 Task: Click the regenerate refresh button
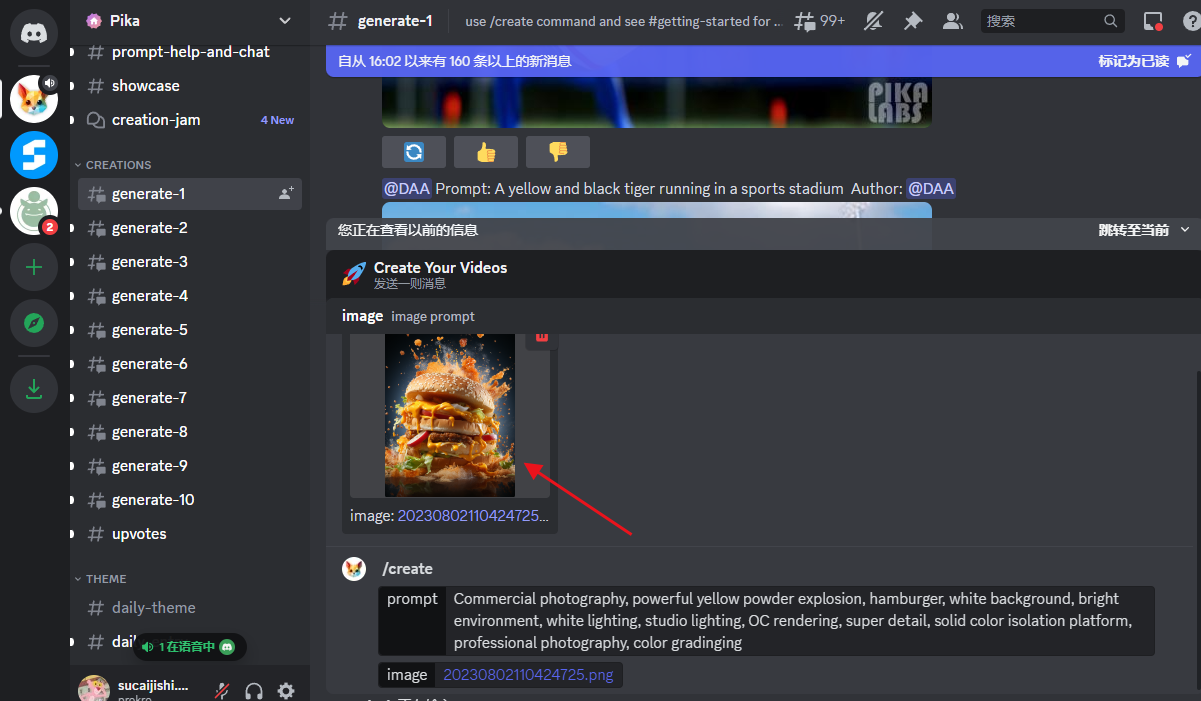[414, 152]
